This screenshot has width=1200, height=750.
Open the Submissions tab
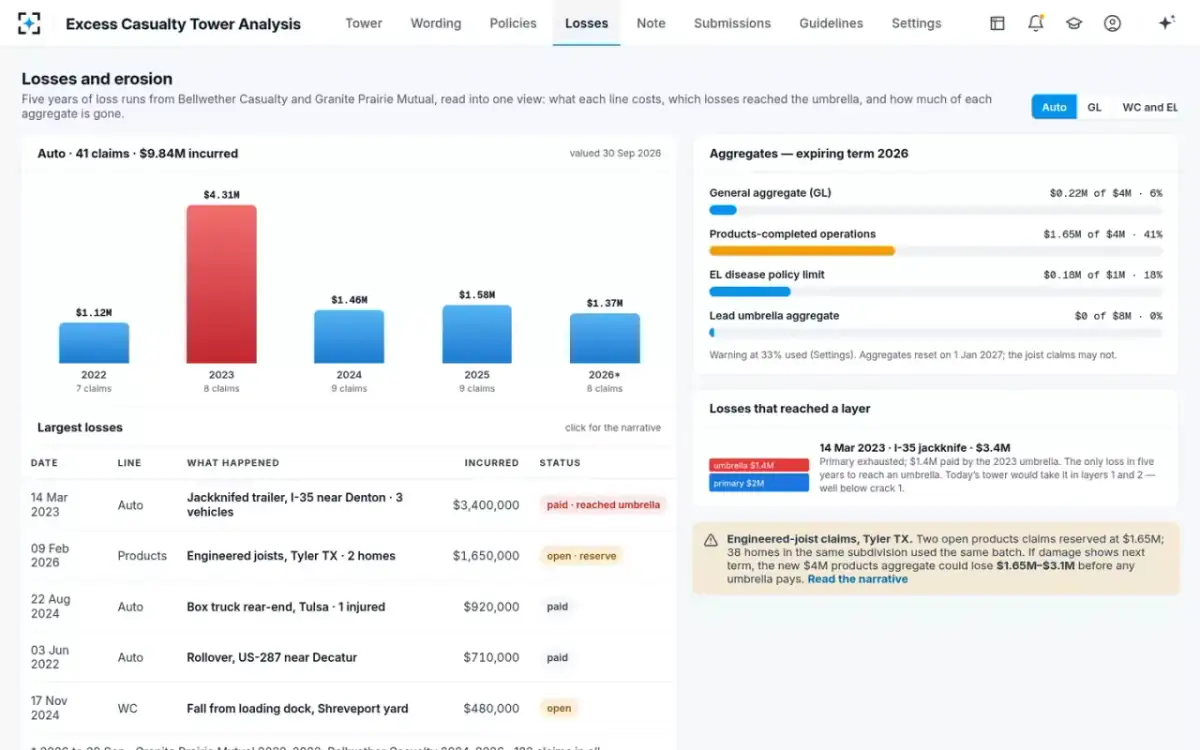(x=732, y=23)
